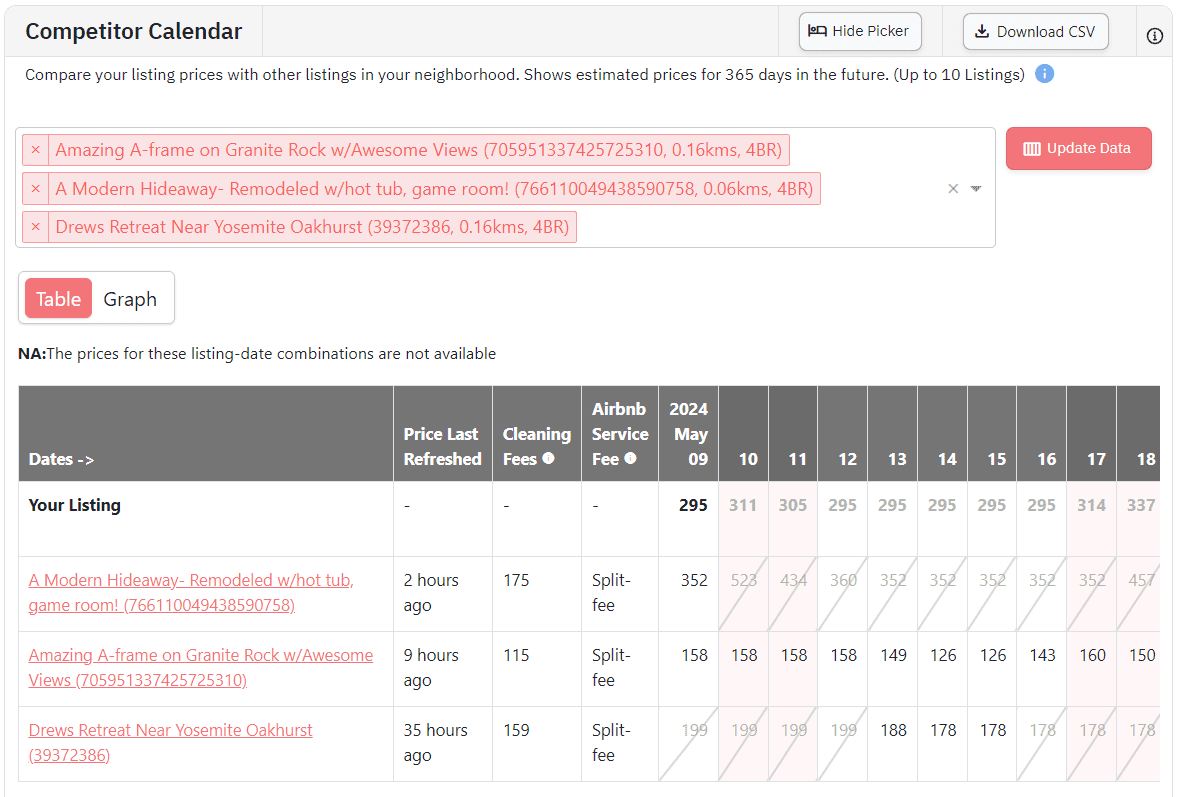Screen dimensions: 1186x797
Task: Click Your Listing price 337 on the 18th
Action: click(1141, 505)
